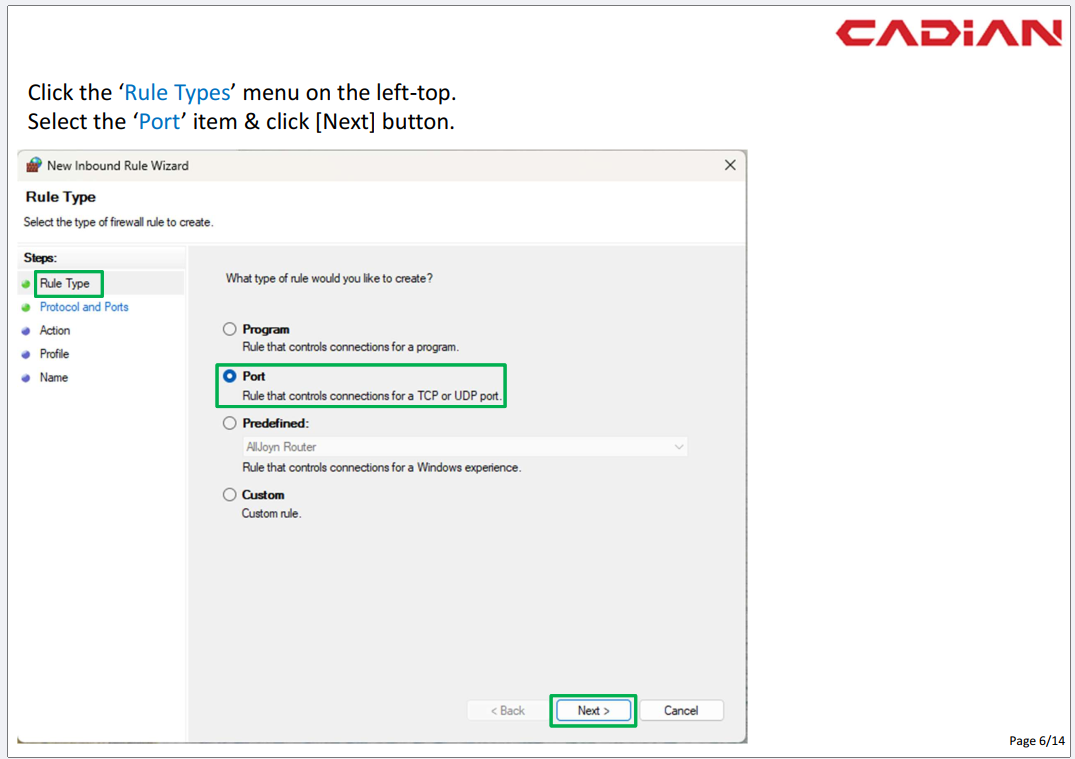The width and height of the screenshot is (1075, 759).
Task: Click the Back button
Action: pyautogui.click(x=508, y=711)
